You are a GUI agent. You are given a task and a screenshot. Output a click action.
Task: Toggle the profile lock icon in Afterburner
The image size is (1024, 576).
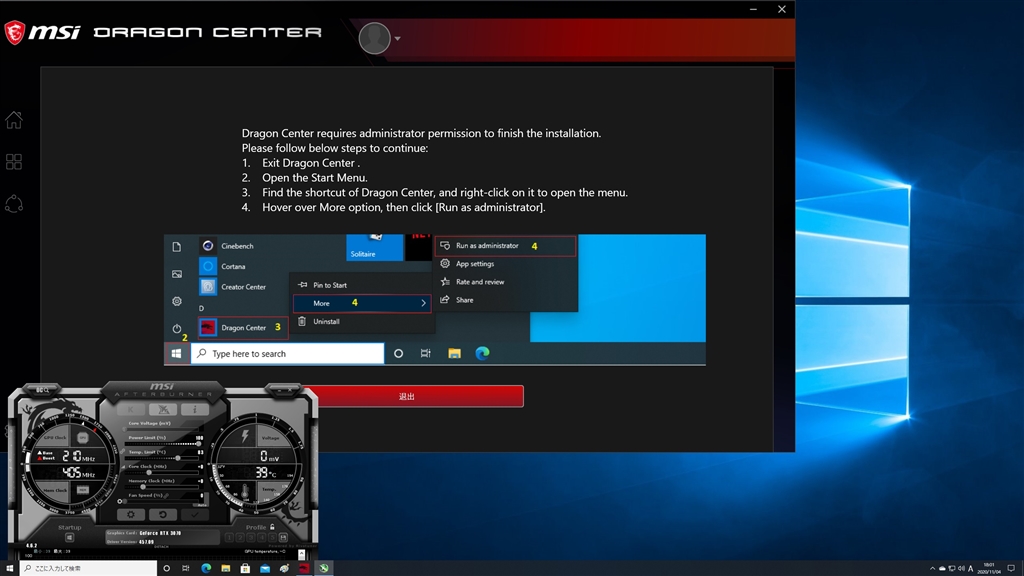[270, 527]
